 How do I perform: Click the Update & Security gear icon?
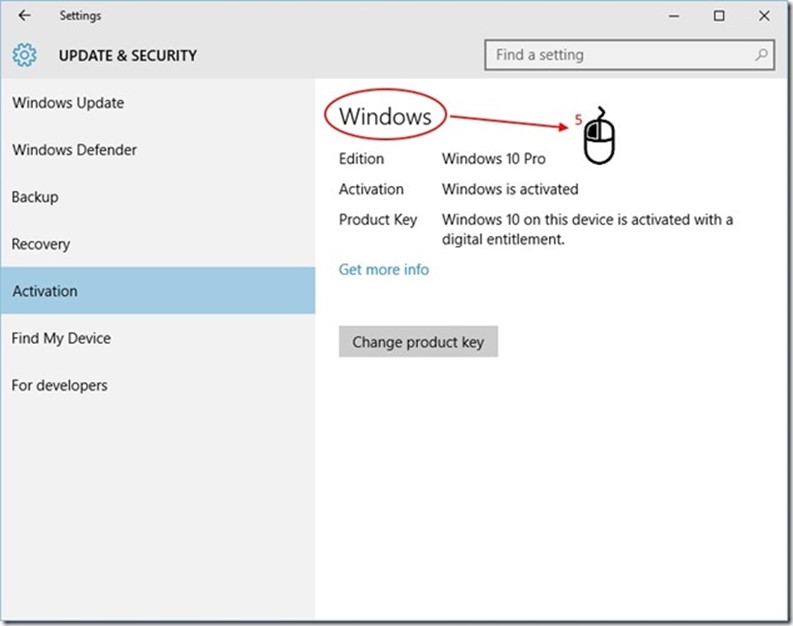pyautogui.click(x=24, y=55)
